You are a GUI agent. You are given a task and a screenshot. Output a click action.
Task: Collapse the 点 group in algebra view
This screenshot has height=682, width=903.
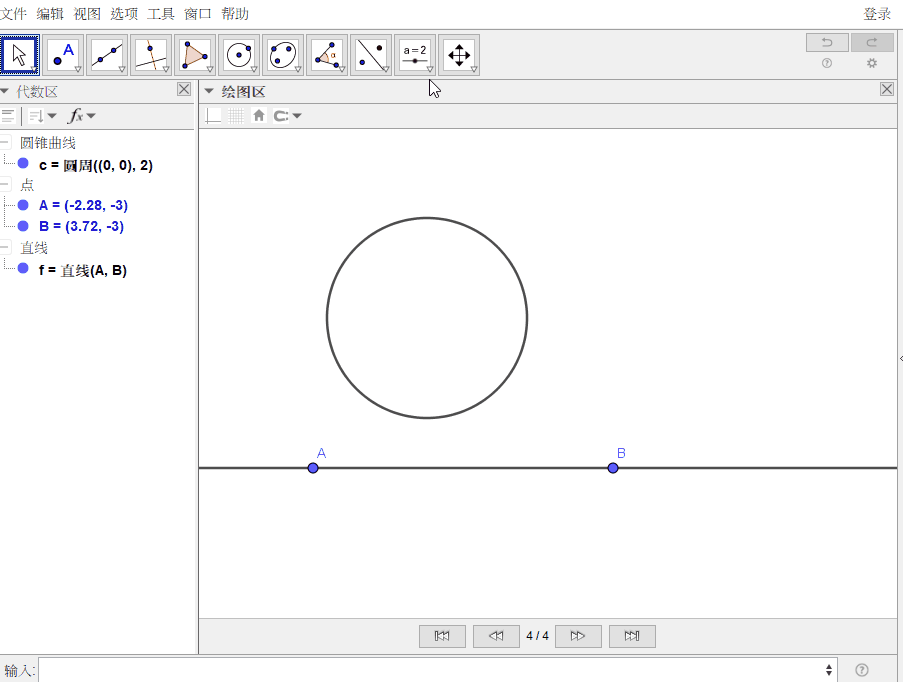coord(7,185)
